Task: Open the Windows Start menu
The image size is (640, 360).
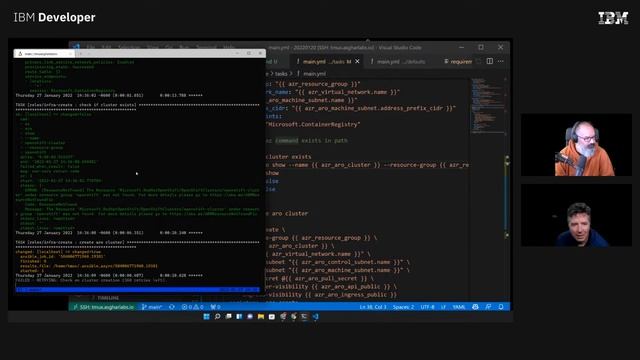Action: coord(207,316)
